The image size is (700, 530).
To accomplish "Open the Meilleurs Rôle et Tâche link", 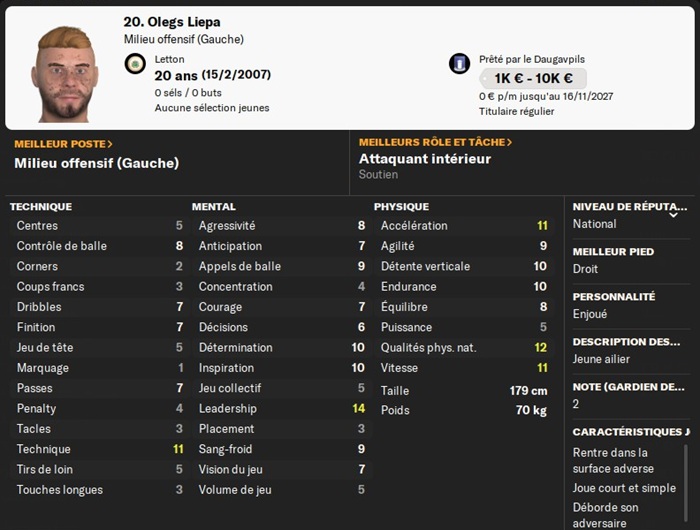I will coord(435,143).
